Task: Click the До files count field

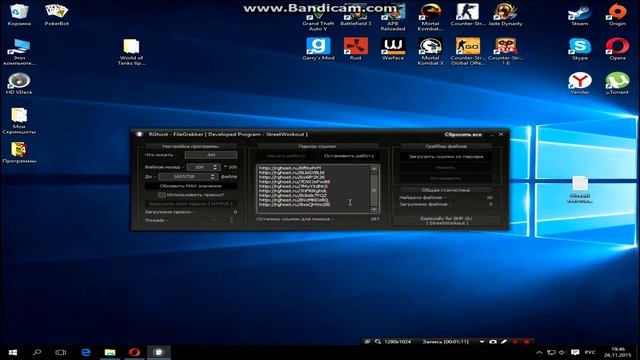Action: [x=187, y=176]
